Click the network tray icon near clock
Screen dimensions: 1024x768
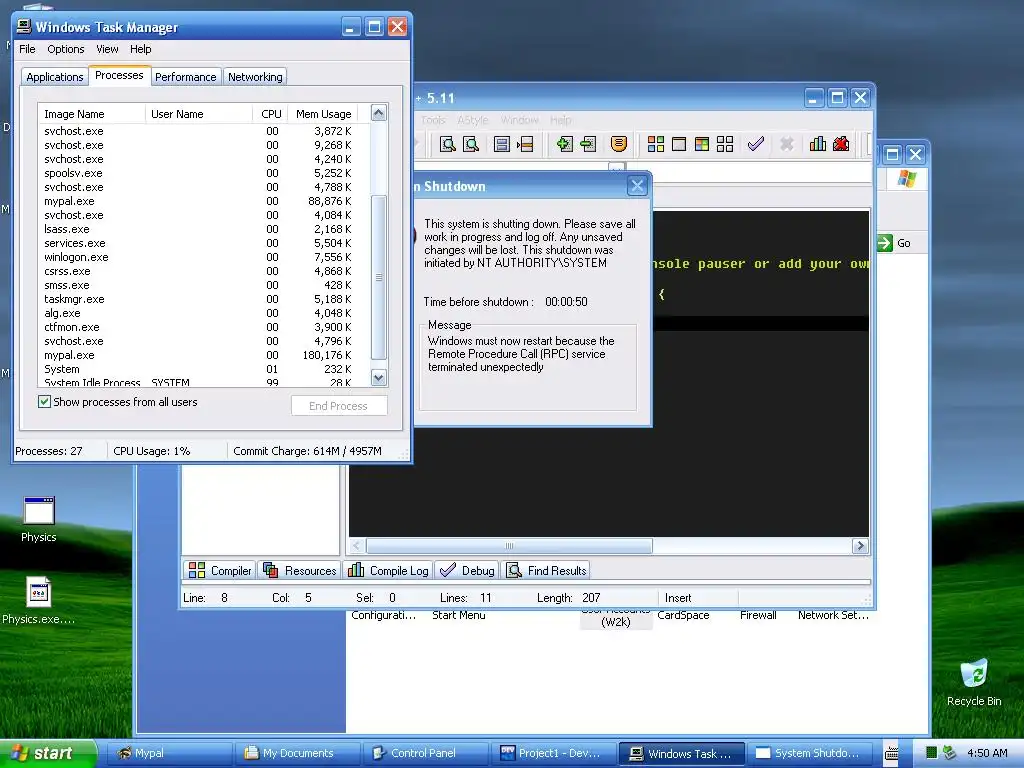(x=950, y=753)
